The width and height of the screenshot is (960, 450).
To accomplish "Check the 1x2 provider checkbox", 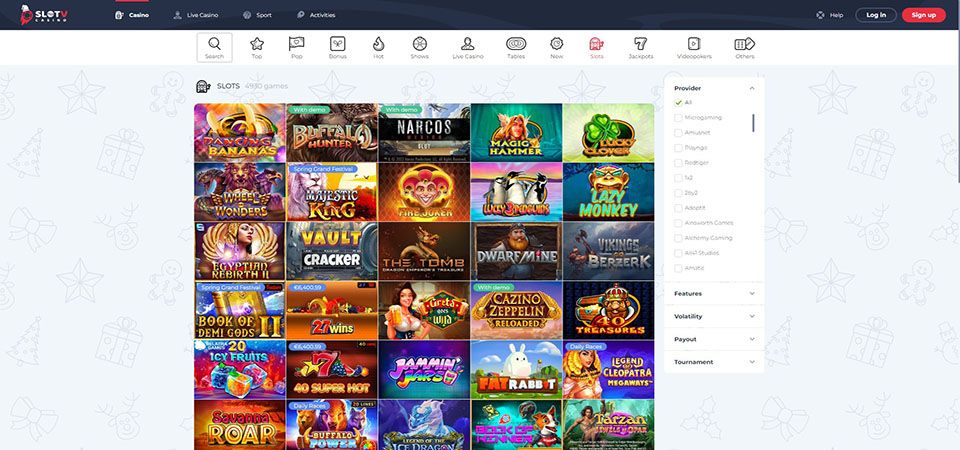I will pos(678,178).
